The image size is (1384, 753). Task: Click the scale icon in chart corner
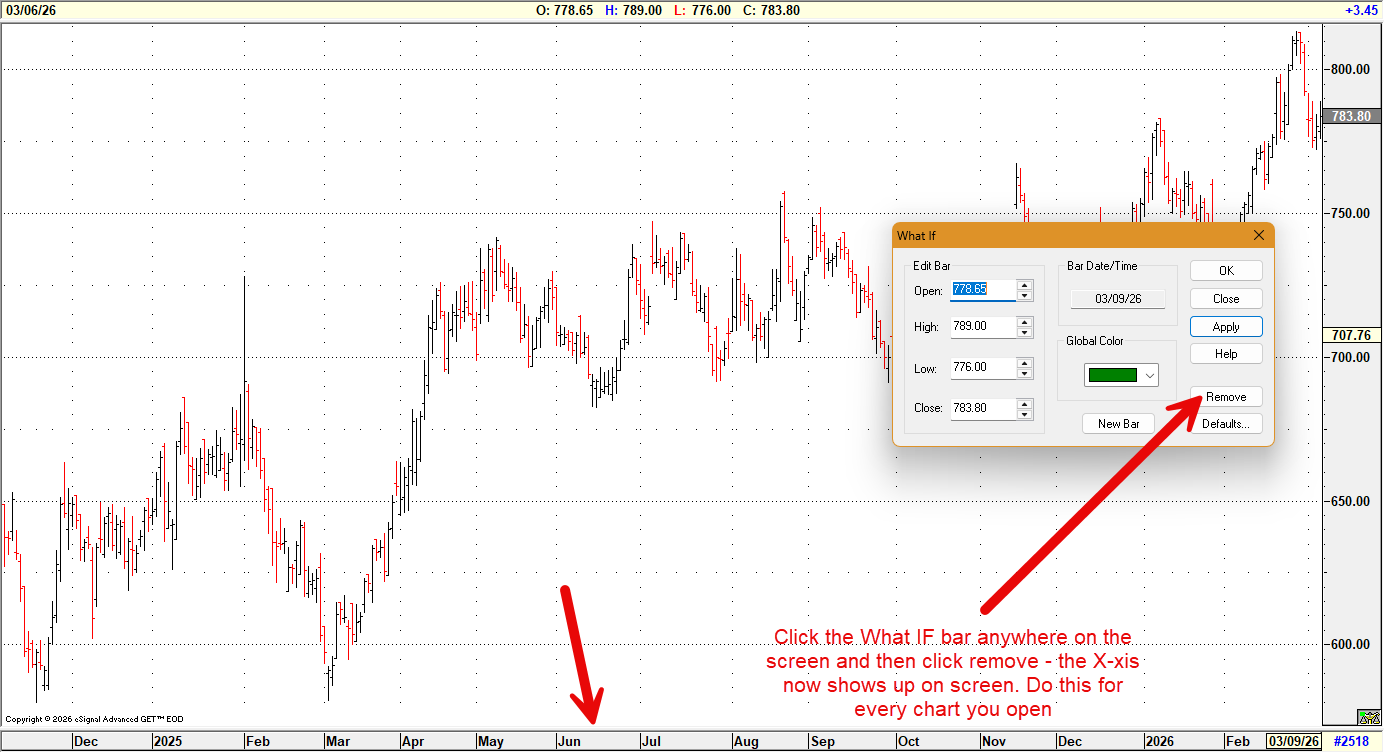pos(1368,716)
